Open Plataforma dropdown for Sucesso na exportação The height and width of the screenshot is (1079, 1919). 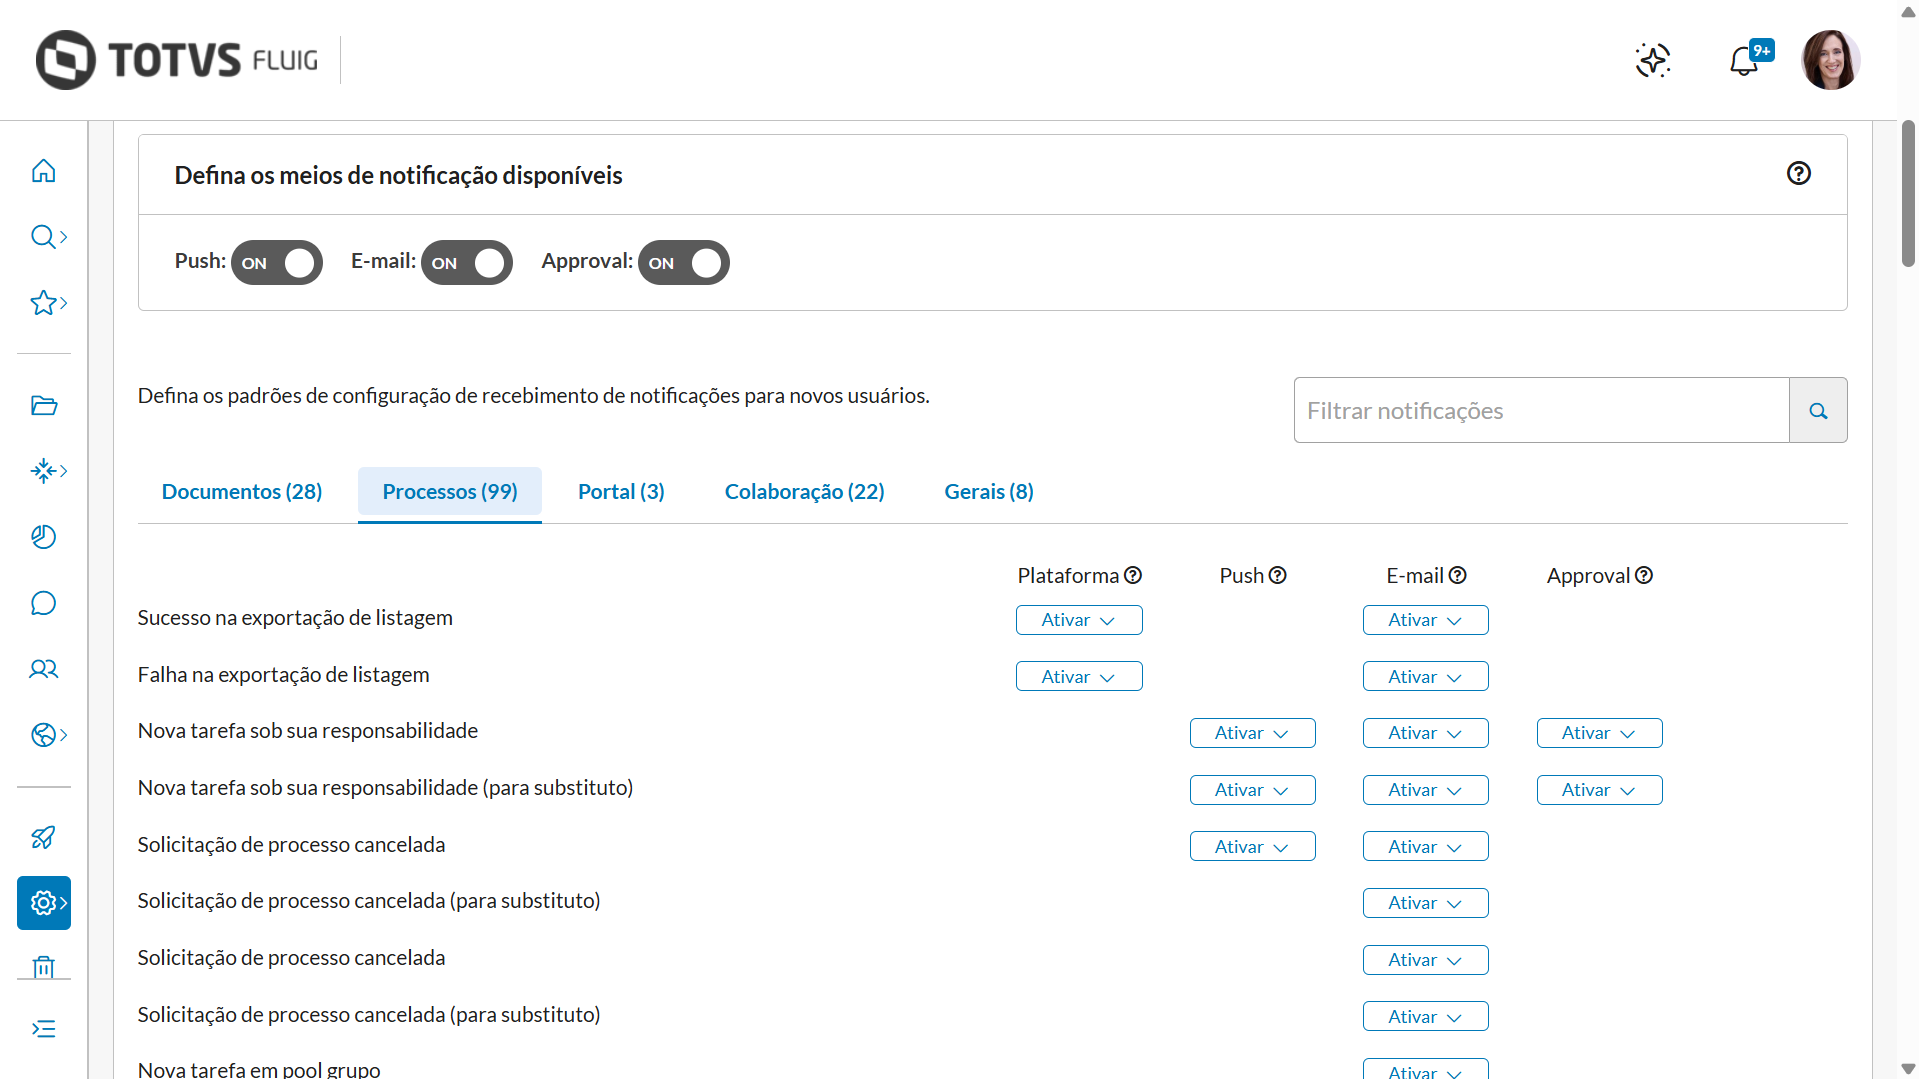click(1079, 620)
